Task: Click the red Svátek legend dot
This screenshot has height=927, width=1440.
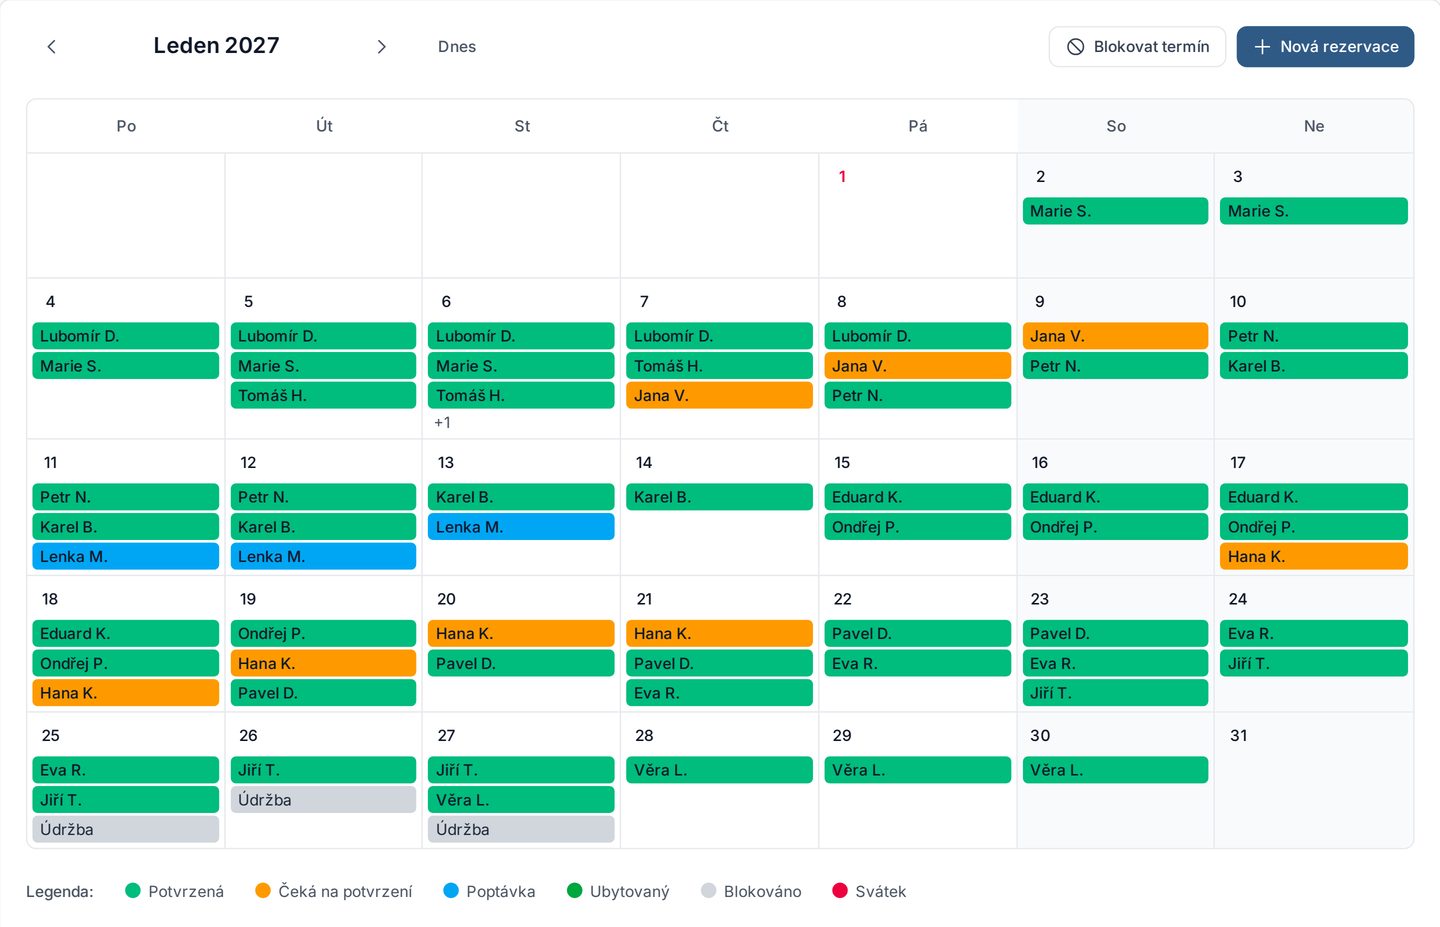Action: [x=840, y=891]
